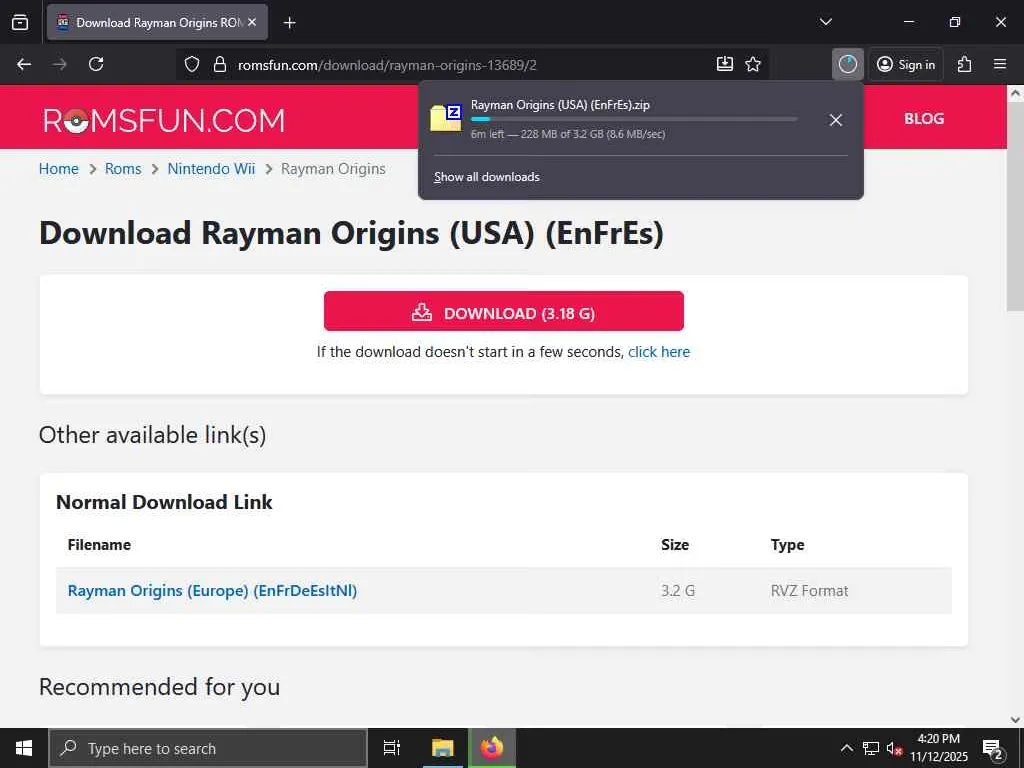
Task: Show hidden system tray icons chevron
Action: click(x=846, y=748)
